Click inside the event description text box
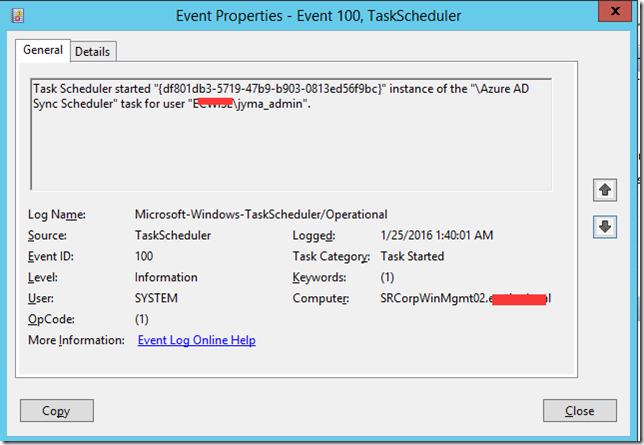This screenshot has height=445, width=644. tap(291, 134)
